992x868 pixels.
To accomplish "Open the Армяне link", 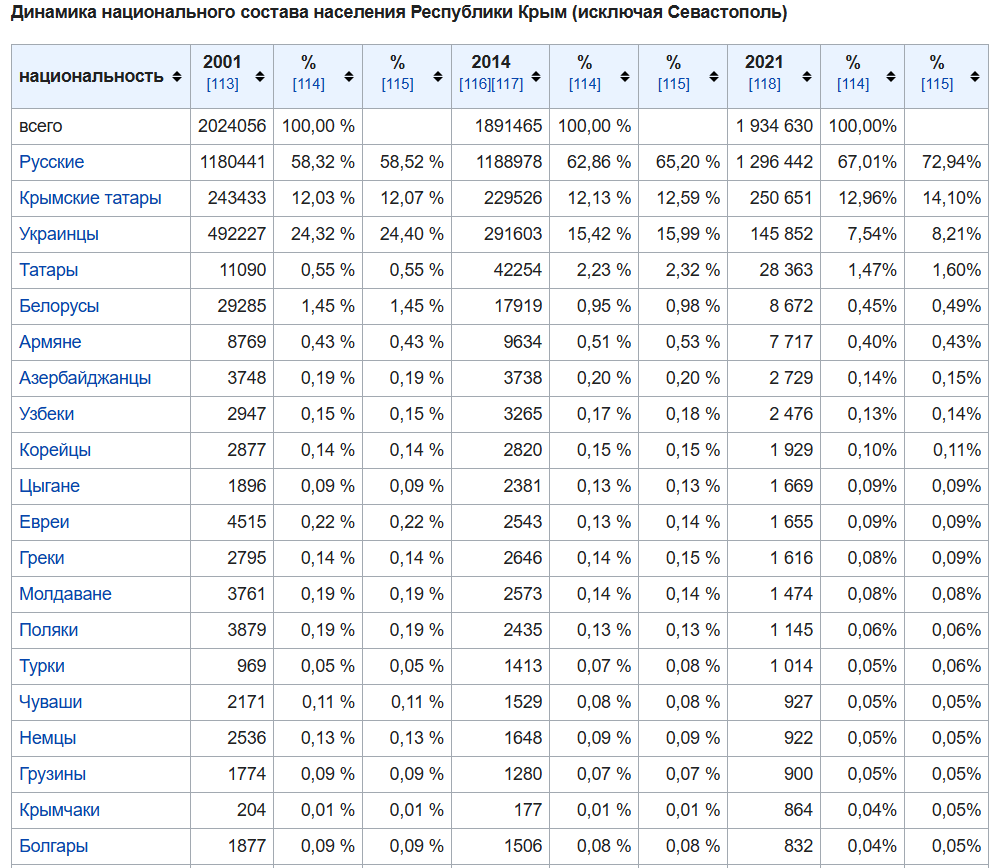I will coord(50,342).
